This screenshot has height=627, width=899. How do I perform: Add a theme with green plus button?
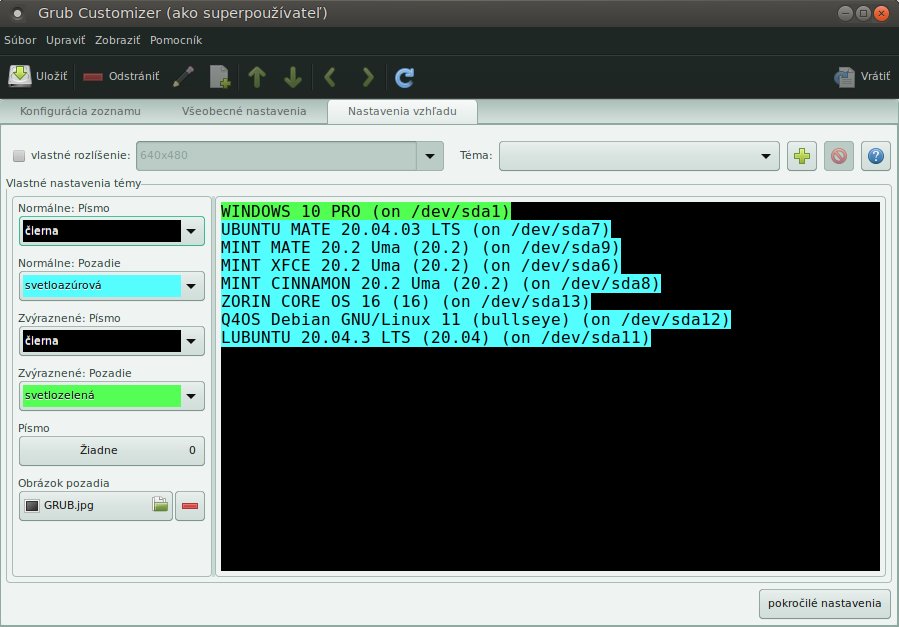[801, 155]
